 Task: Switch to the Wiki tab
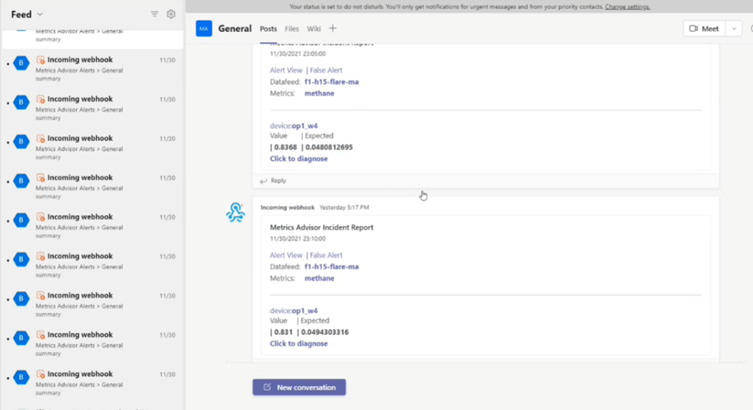[314, 29]
